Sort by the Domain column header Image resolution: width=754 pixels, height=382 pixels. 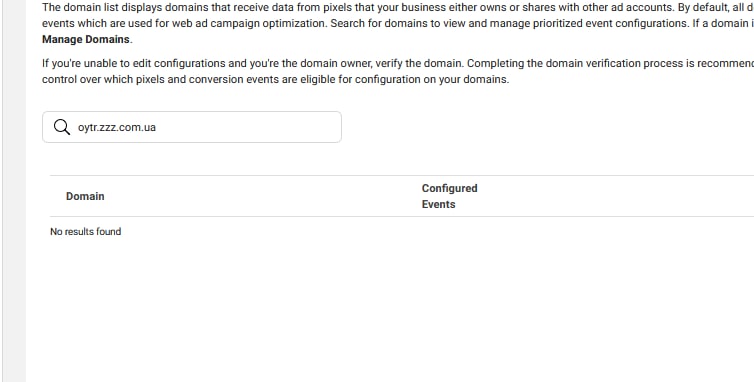[85, 196]
